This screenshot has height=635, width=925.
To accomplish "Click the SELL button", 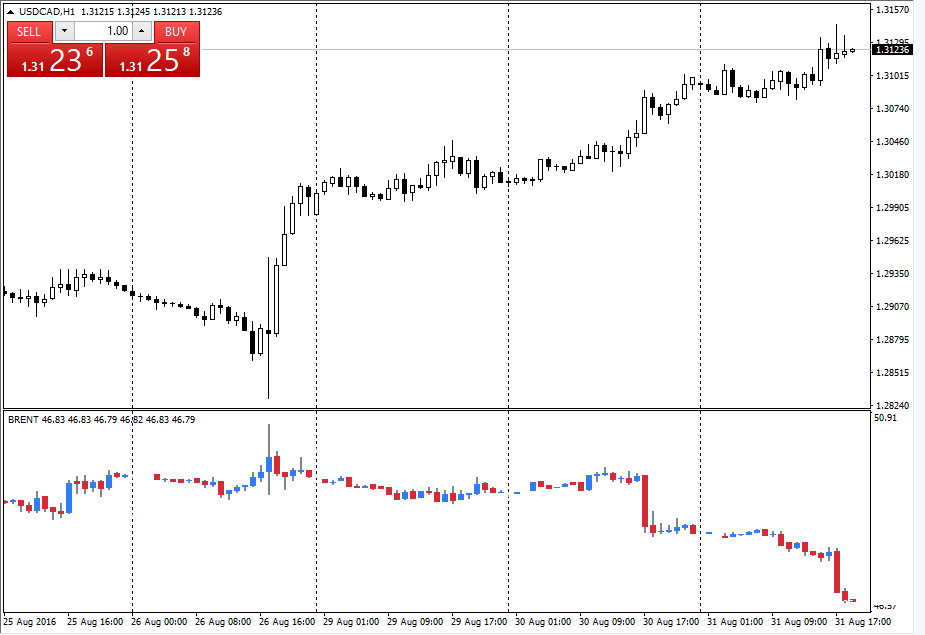I will click(29, 32).
